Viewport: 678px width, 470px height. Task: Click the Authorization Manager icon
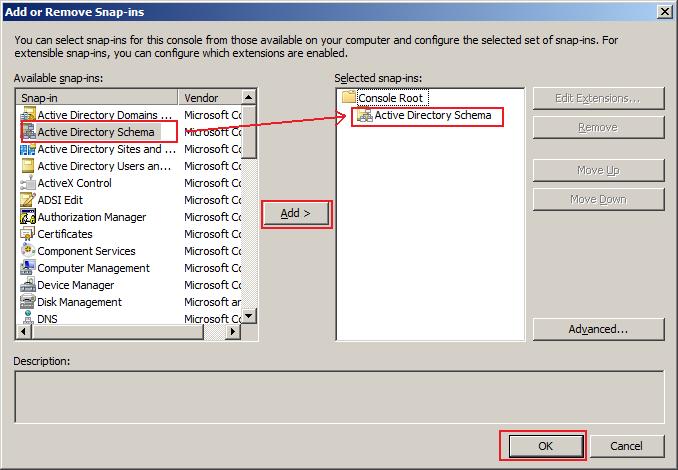(28, 217)
